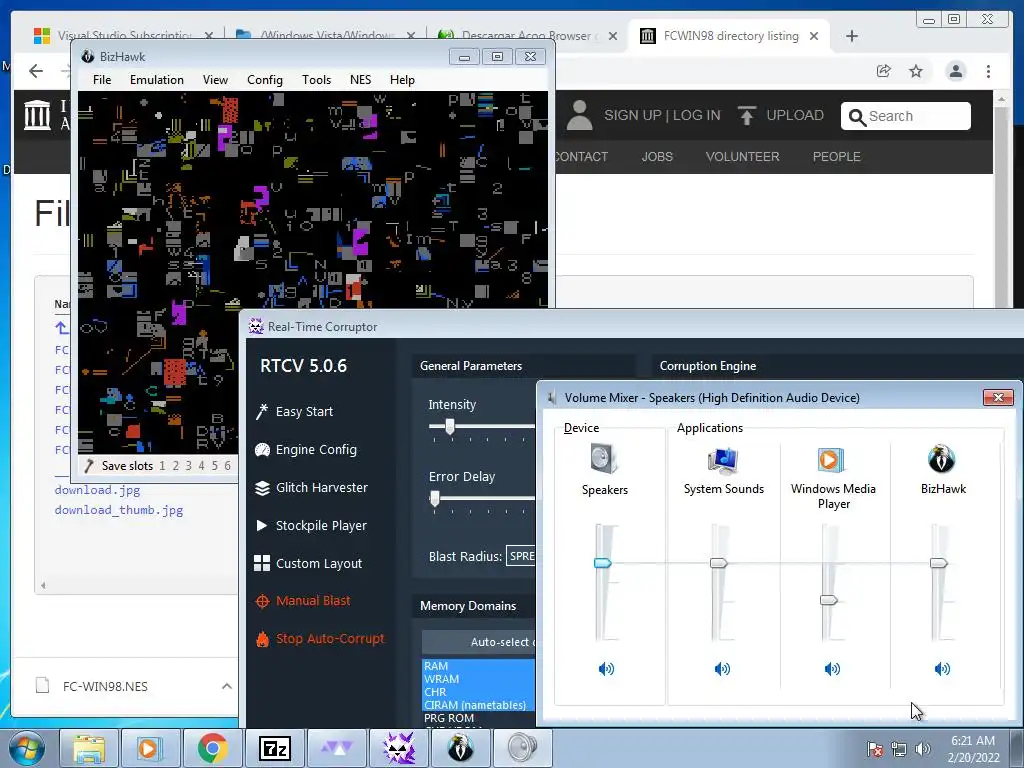The image size is (1024, 768).
Task: Go back in Chrome
Action: coord(36,71)
